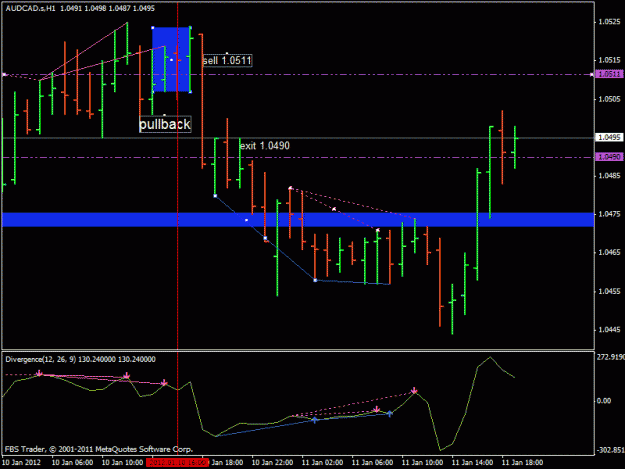Click the '10 Jan 06:00' time axis label
The height and width of the screenshot is (469, 625).
(x=73, y=463)
